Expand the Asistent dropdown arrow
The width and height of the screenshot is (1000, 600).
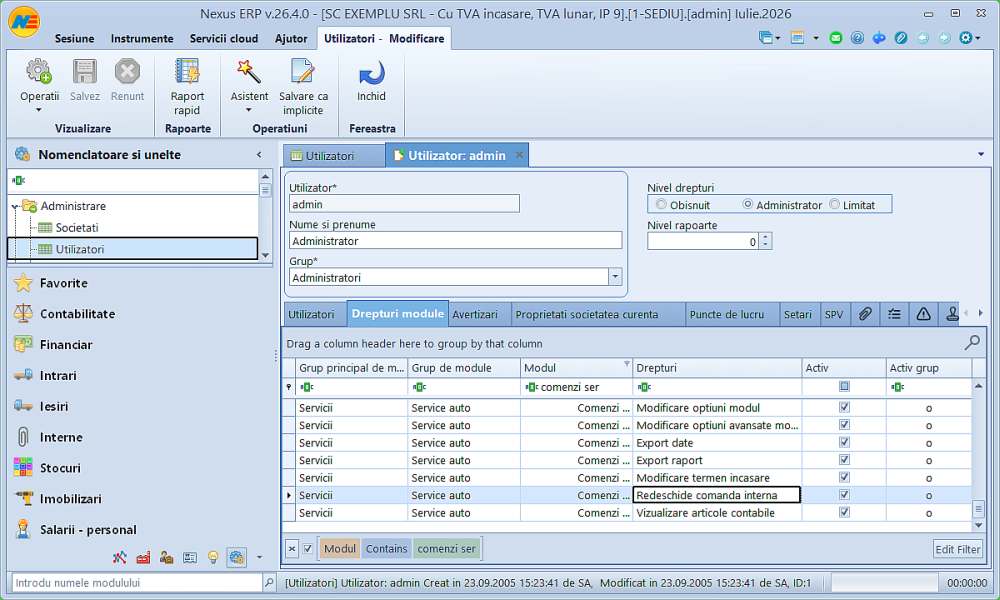click(x=249, y=110)
